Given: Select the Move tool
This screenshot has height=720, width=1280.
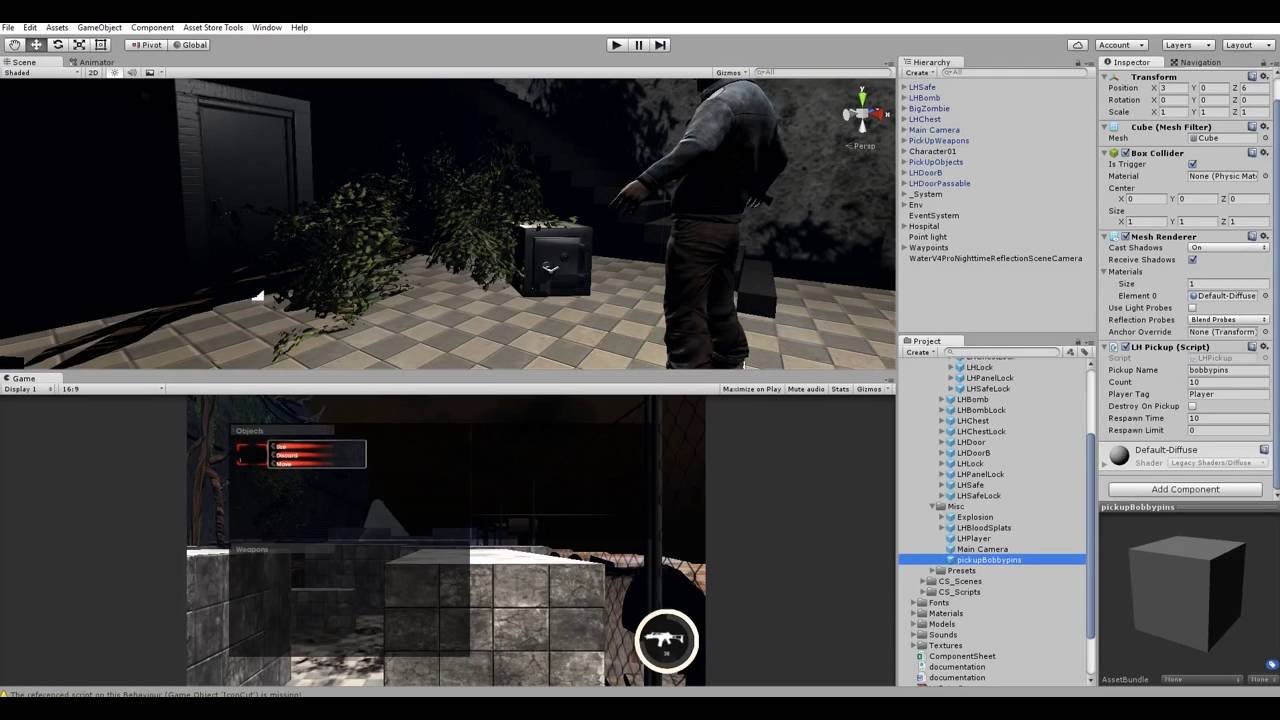Looking at the screenshot, I should click(36, 44).
